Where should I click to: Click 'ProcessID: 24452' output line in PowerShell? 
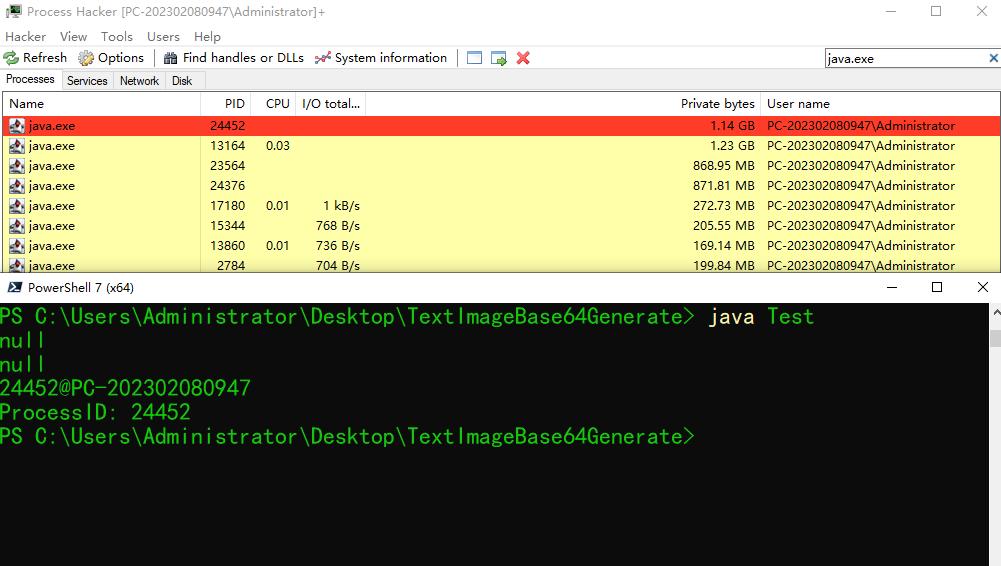[95, 412]
